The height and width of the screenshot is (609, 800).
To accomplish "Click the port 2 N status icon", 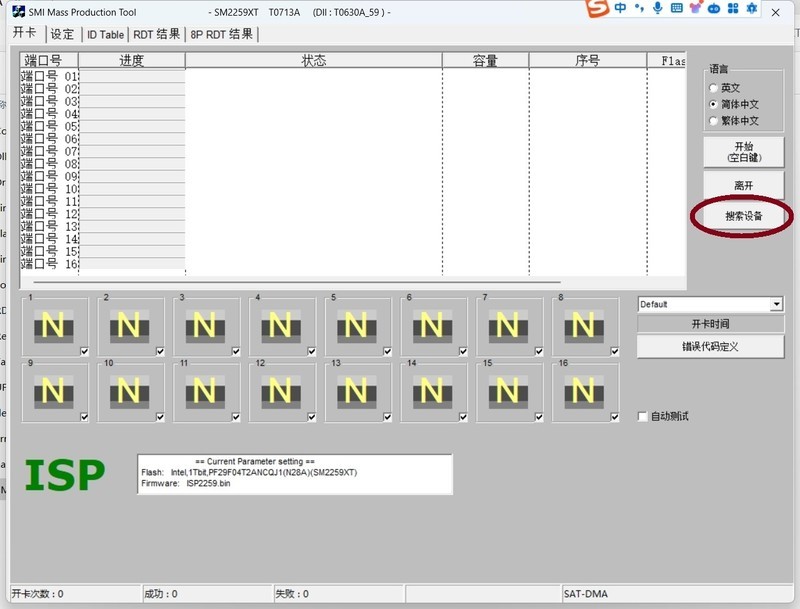I will (x=129, y=326).
